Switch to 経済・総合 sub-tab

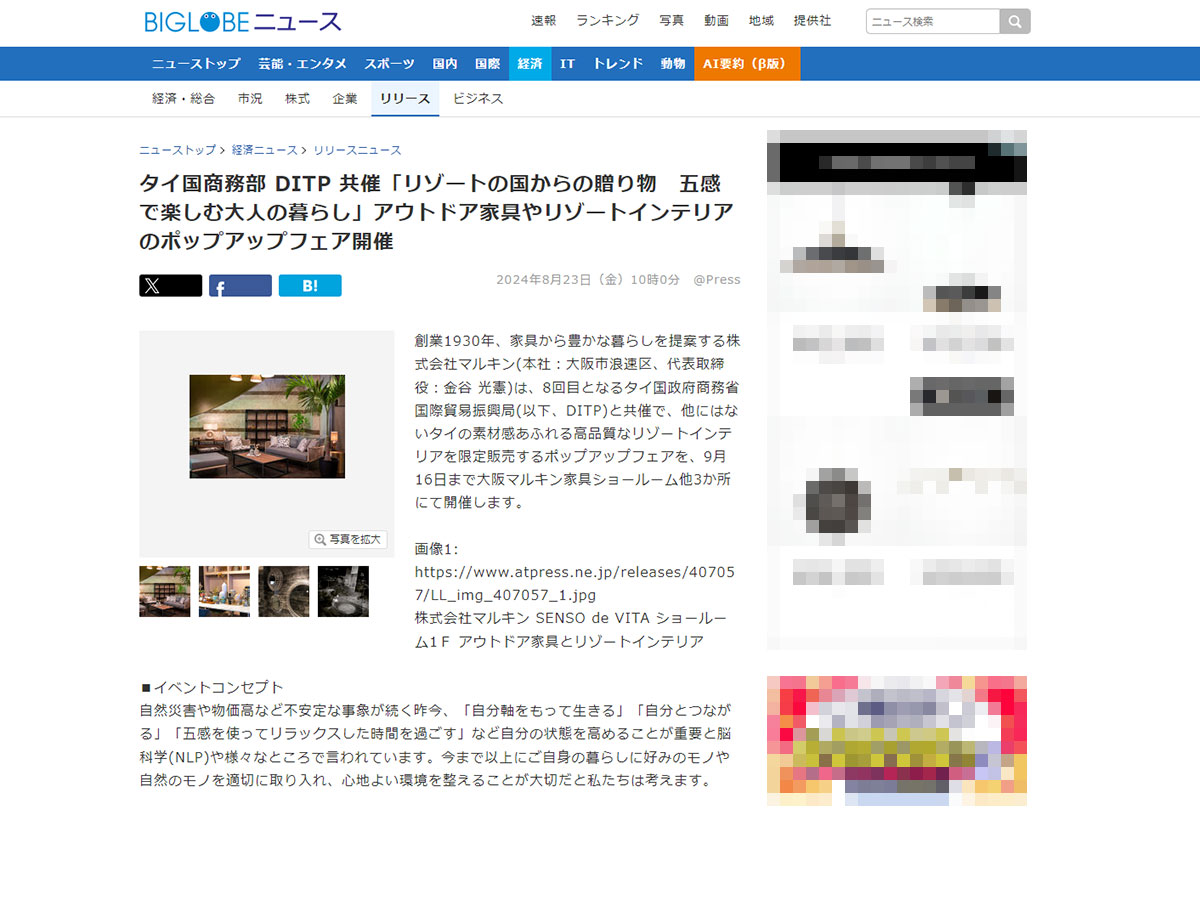[x=183, y=99]
